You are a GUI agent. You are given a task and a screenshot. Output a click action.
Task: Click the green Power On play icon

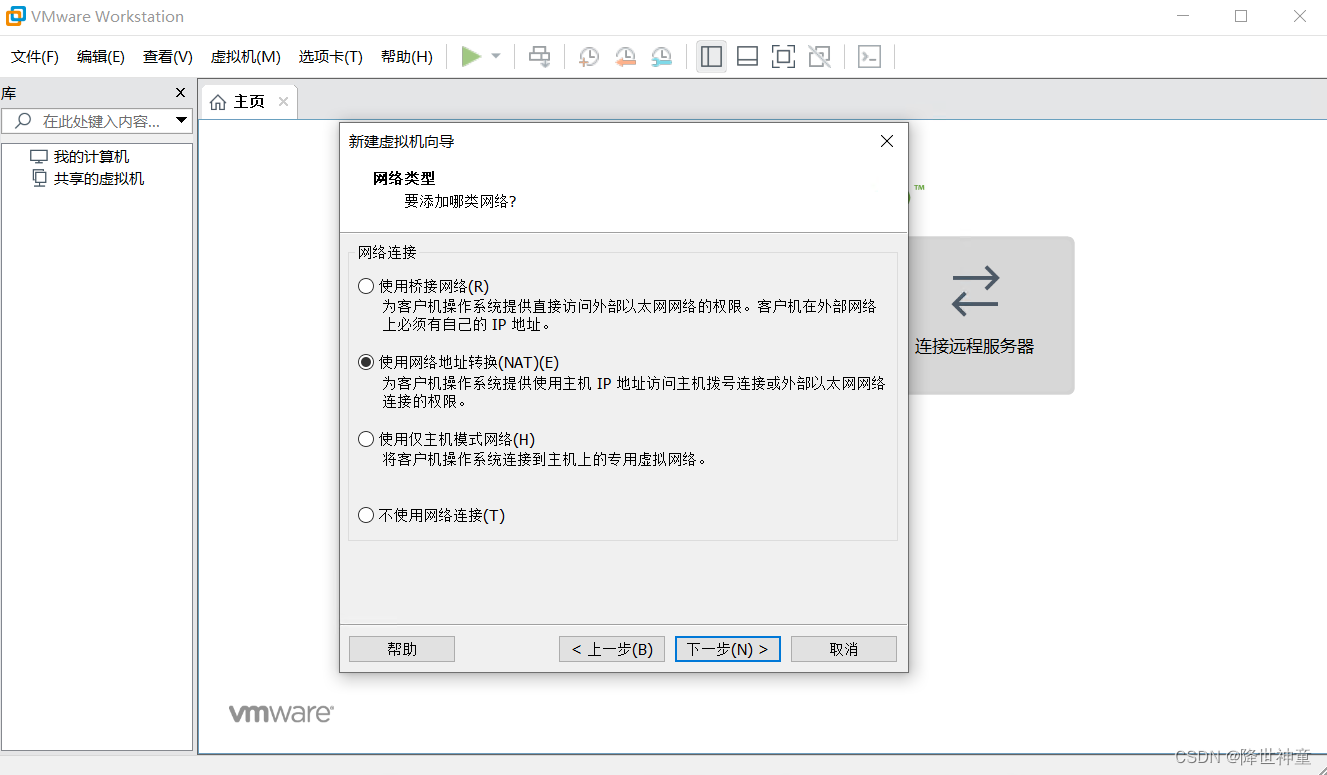point(471,57)
